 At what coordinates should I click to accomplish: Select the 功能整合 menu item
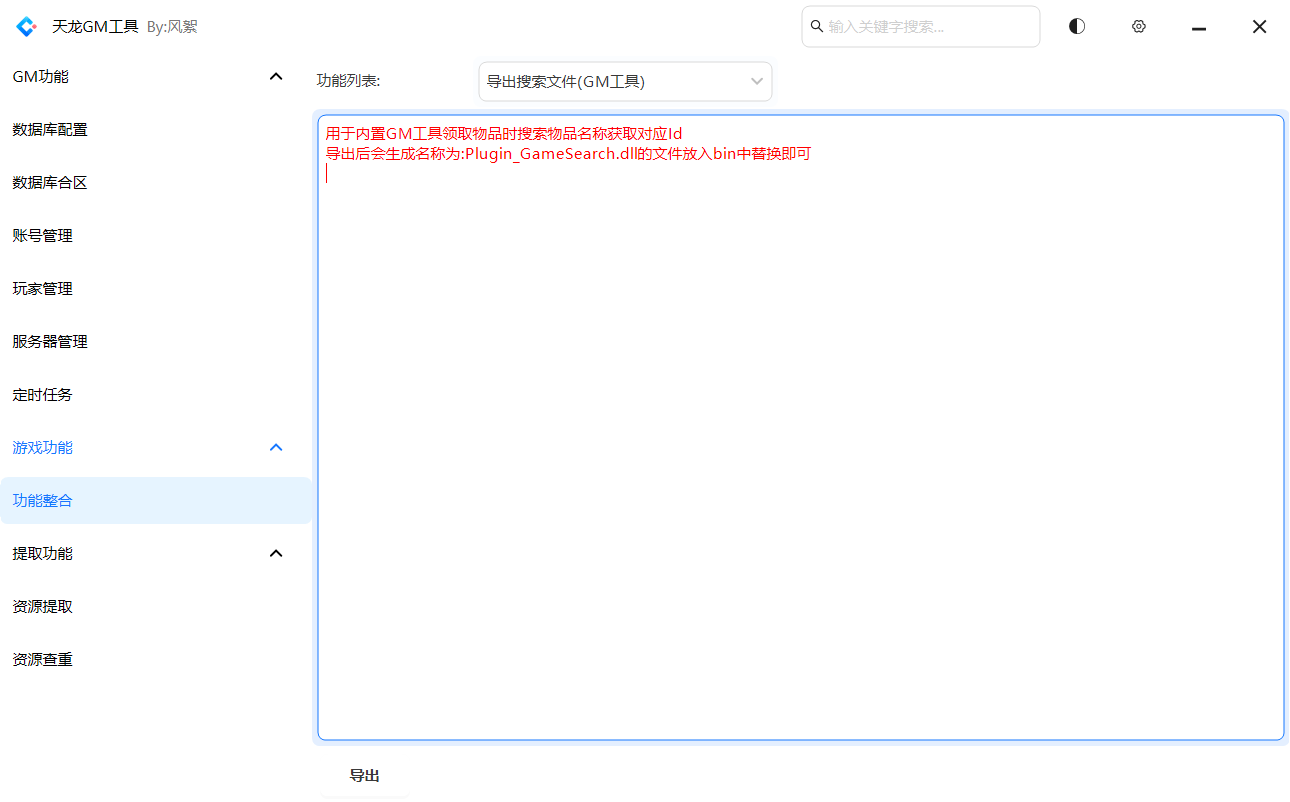click(43, 501)
